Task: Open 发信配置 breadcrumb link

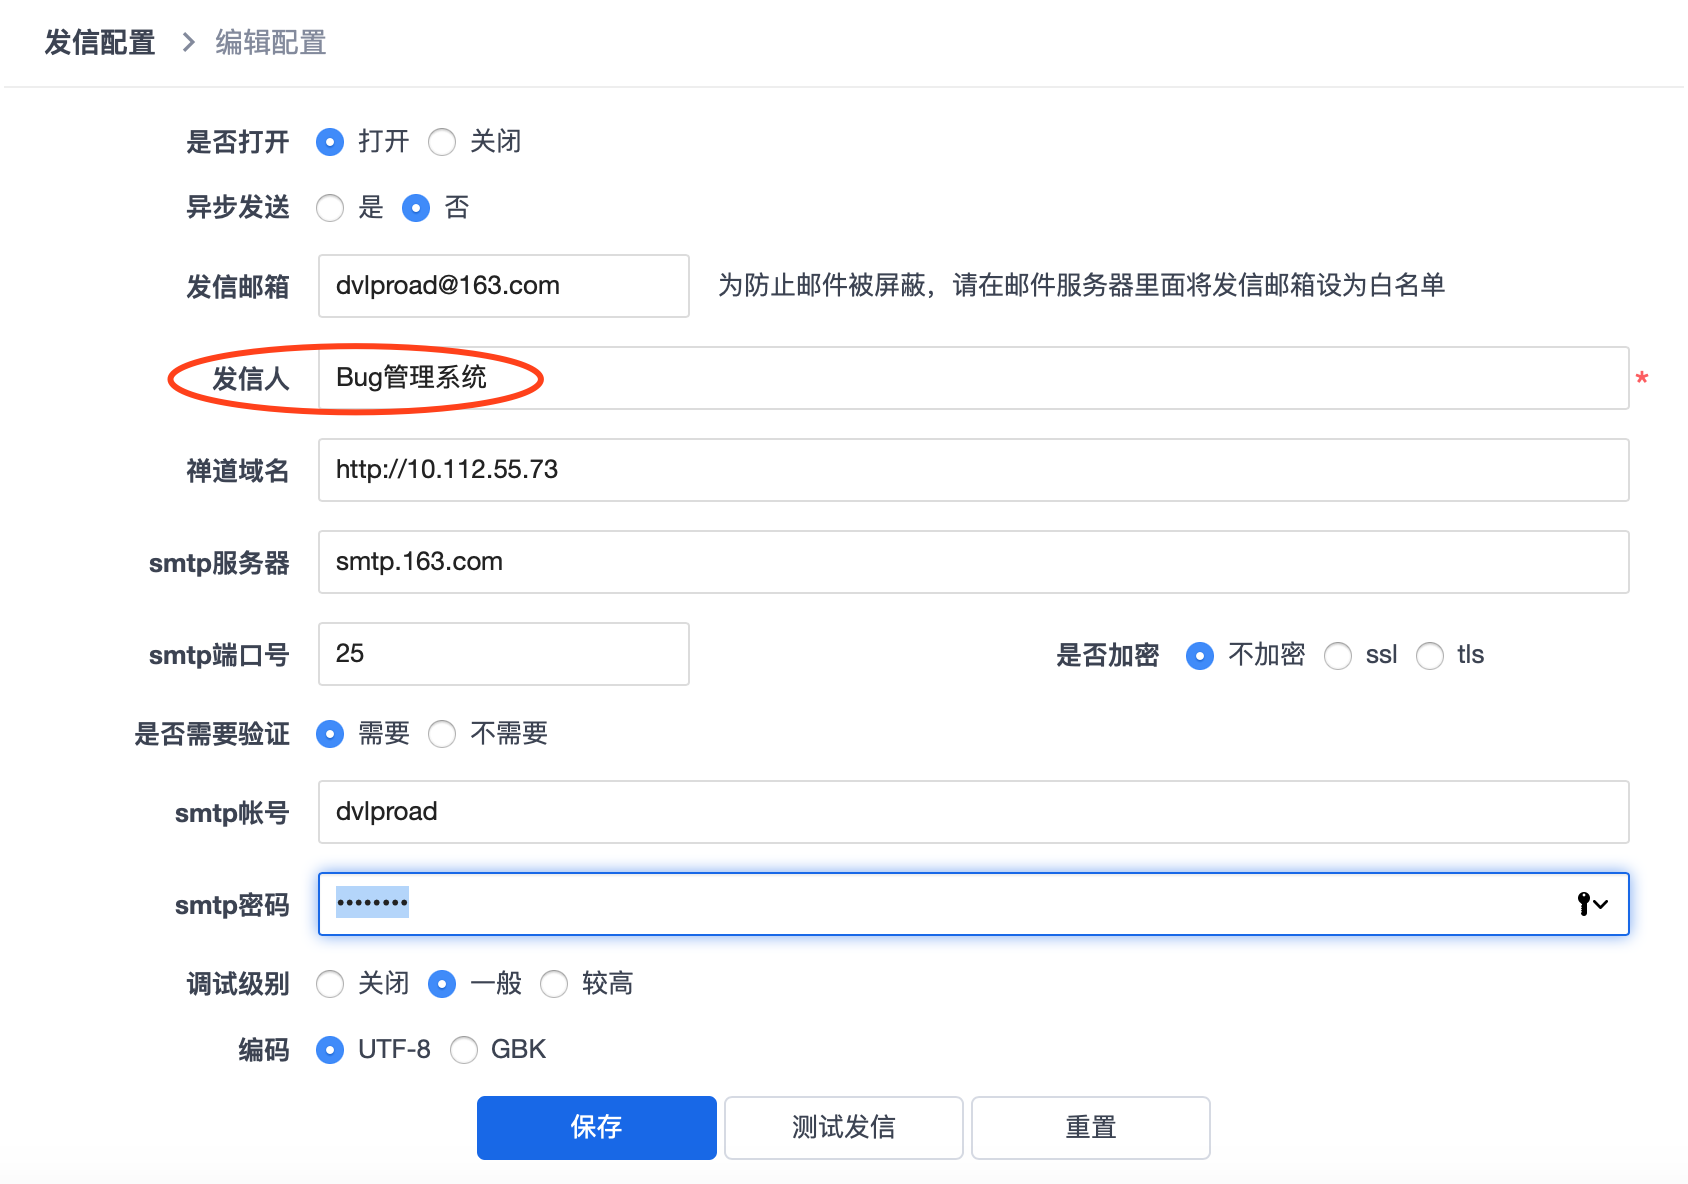Action: pyautogui.click(x=100, y=43)
